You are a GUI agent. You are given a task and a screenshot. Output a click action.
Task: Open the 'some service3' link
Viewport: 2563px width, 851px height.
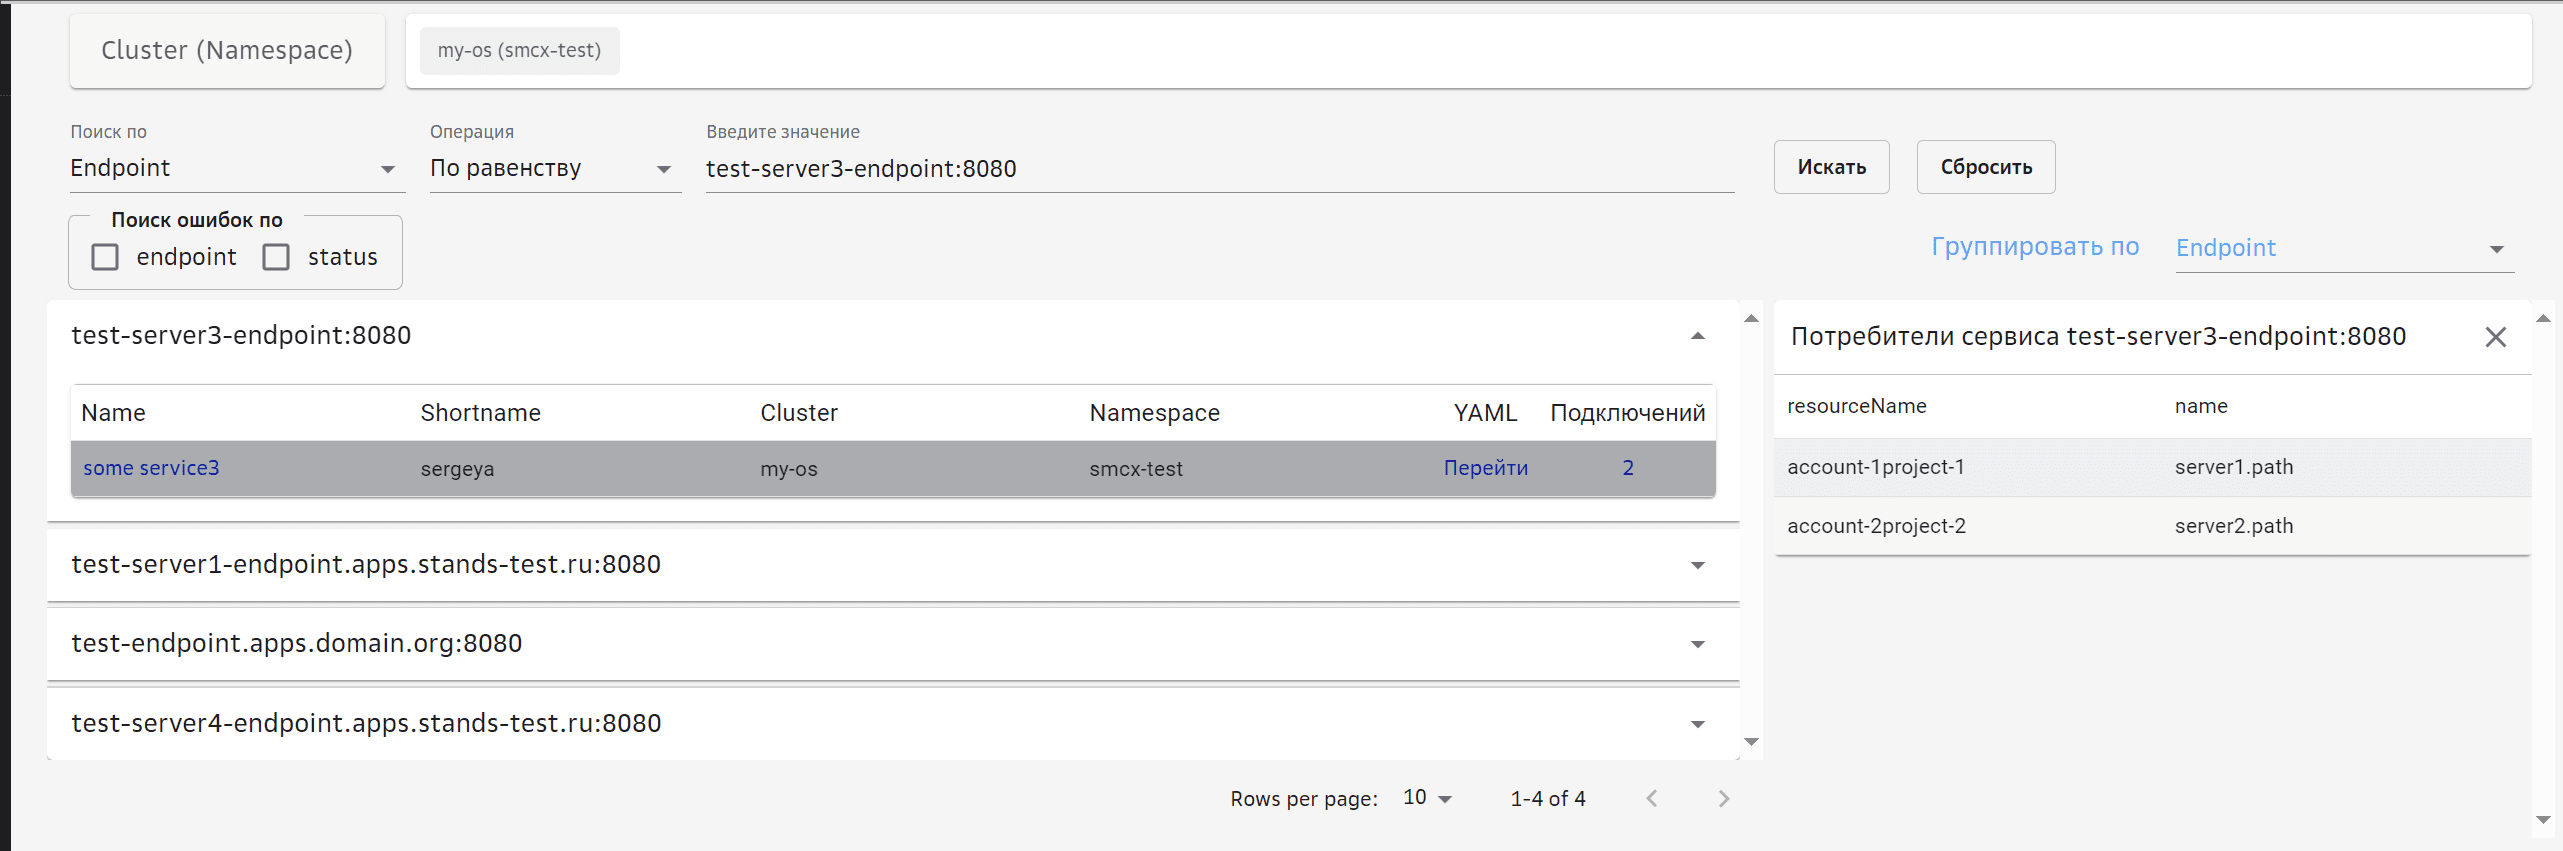click(x=151, y=468)
